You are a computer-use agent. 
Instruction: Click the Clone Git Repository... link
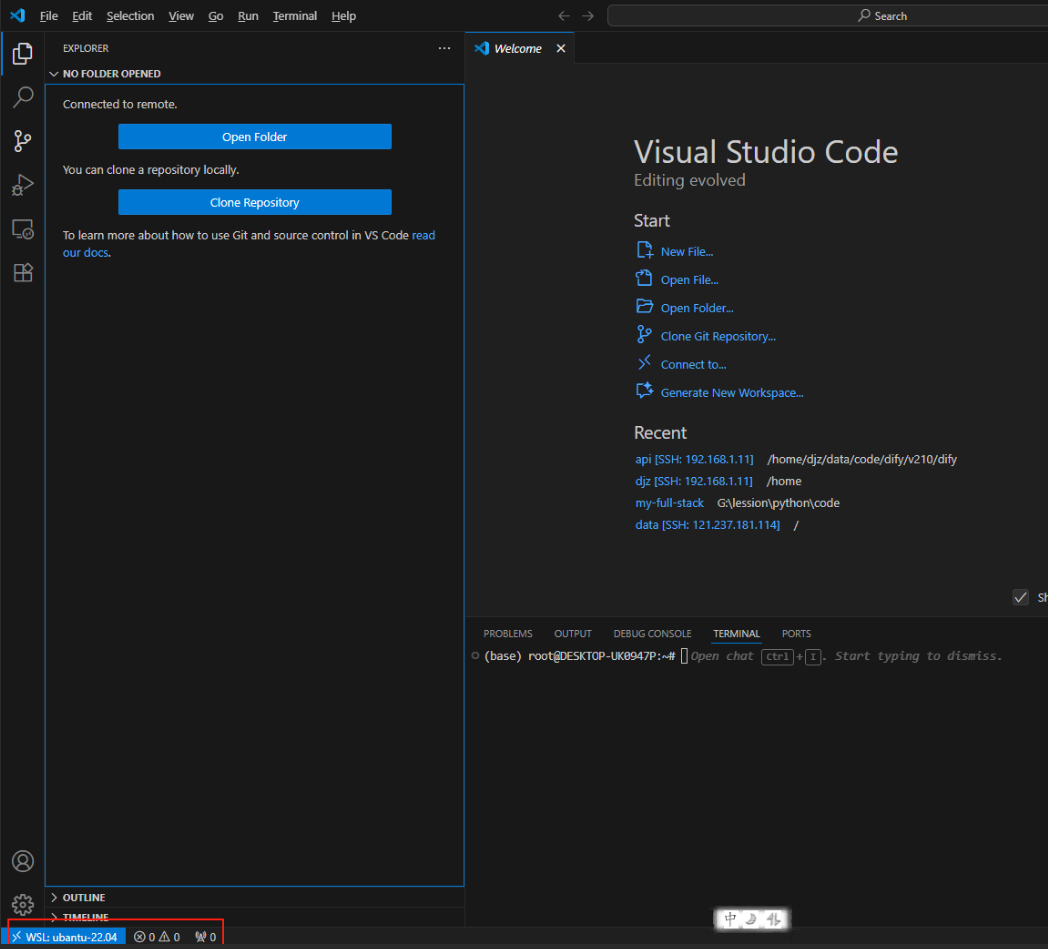[718, 335]
